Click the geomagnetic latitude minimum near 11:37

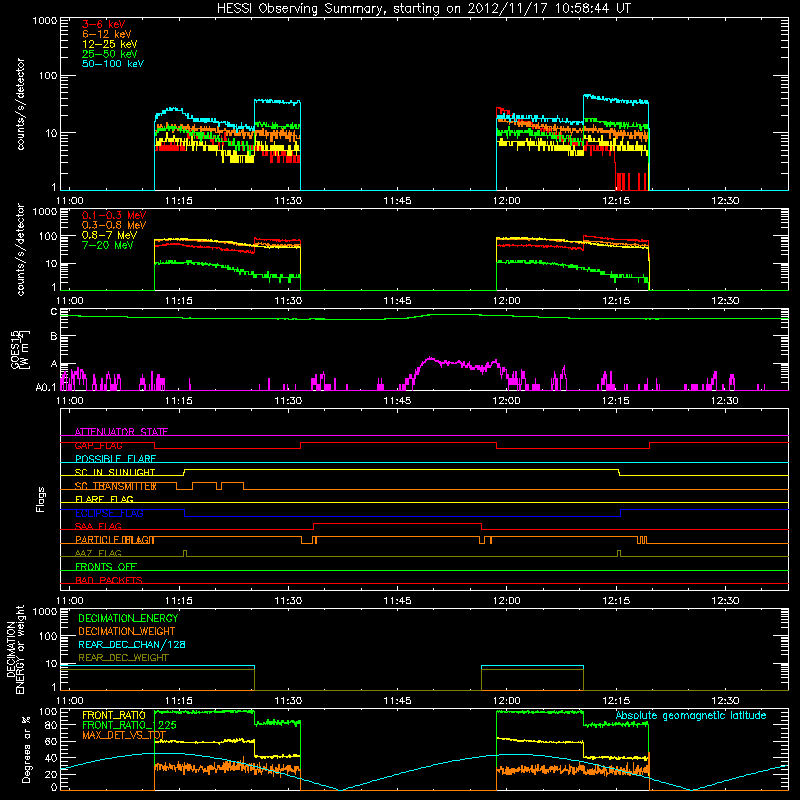(340, 790)
